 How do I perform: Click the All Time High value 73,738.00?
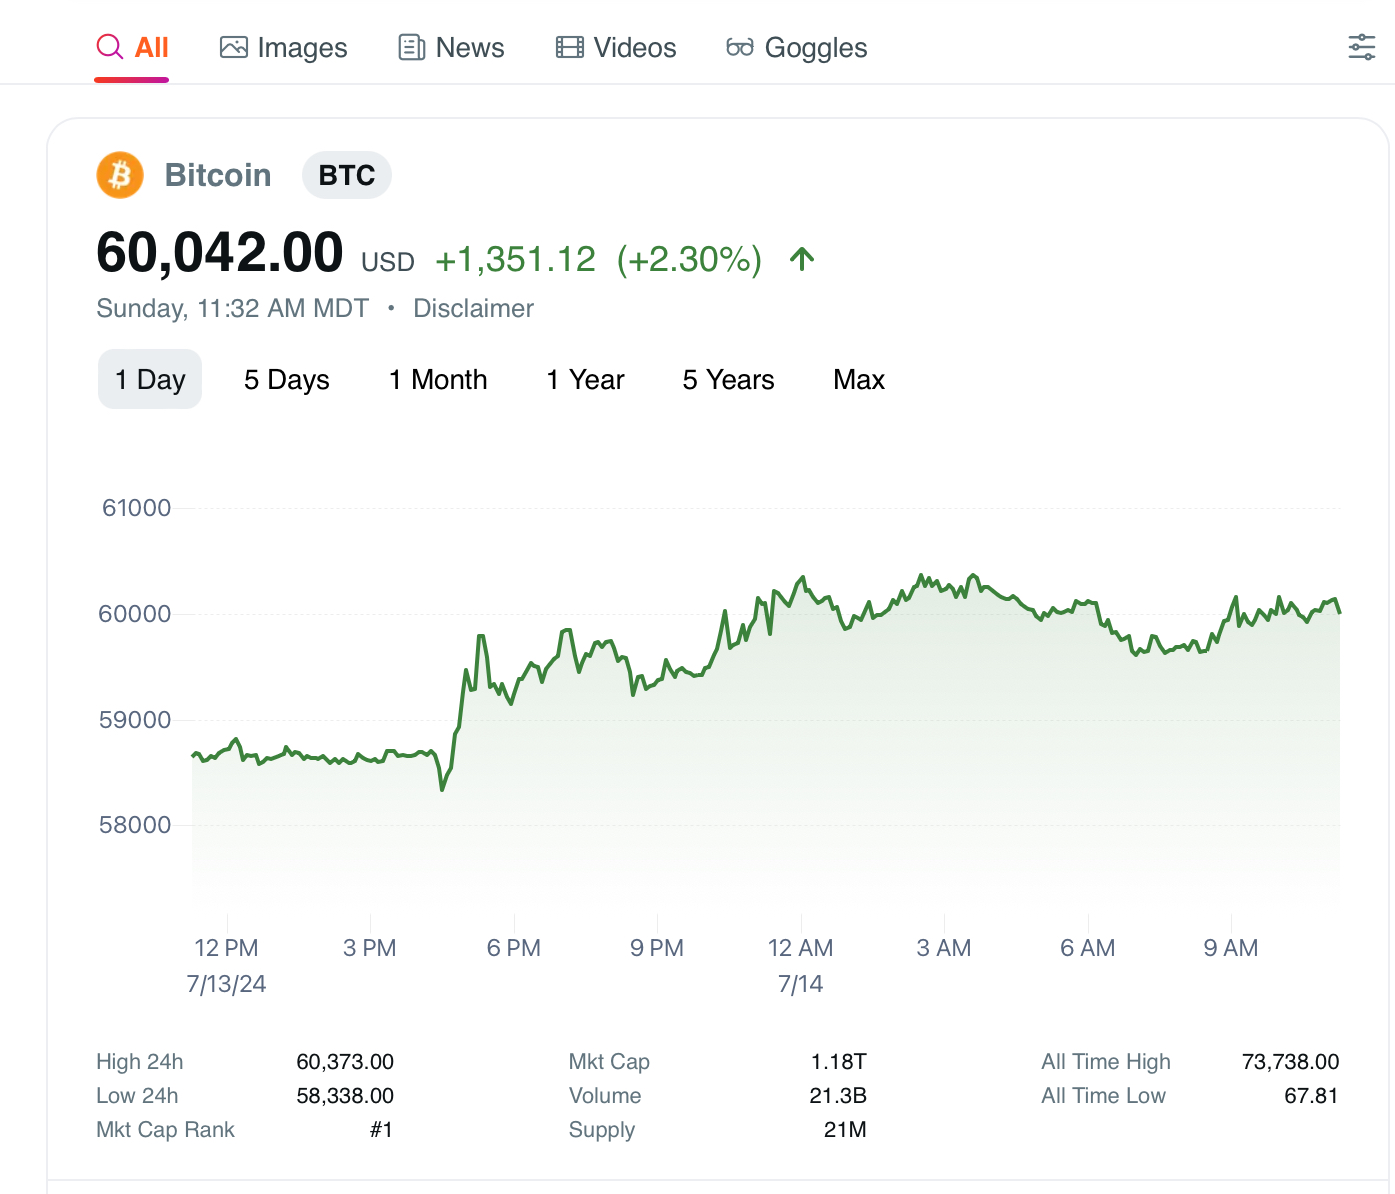(x=1290, y=1061)
